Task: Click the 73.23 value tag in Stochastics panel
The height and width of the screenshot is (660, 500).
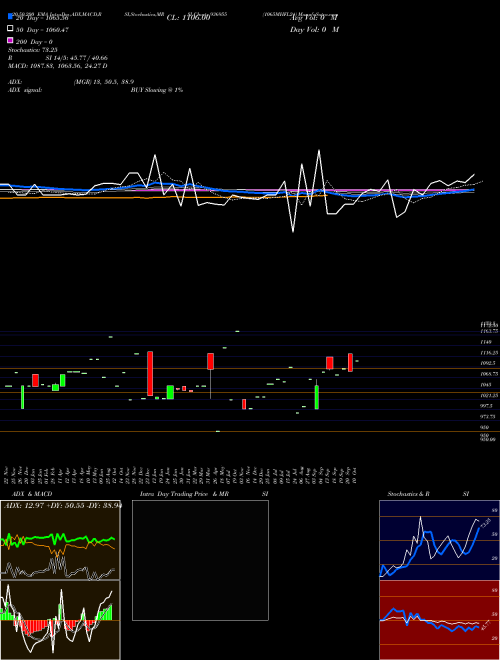Action: 484,523
